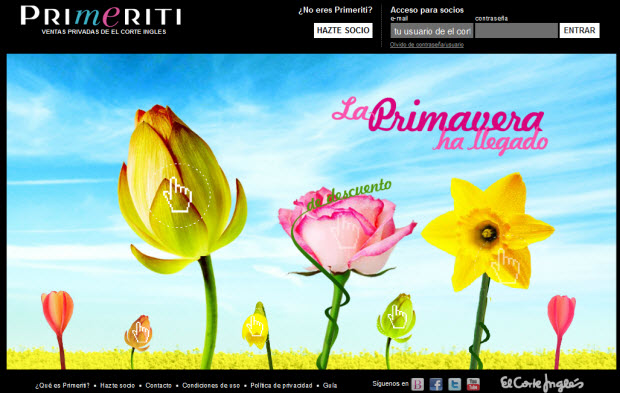Viewport: 620px width, 393px height.
Task: Open the Política de privacidad link
Action: pyautogui.click(x=281, y=385)
